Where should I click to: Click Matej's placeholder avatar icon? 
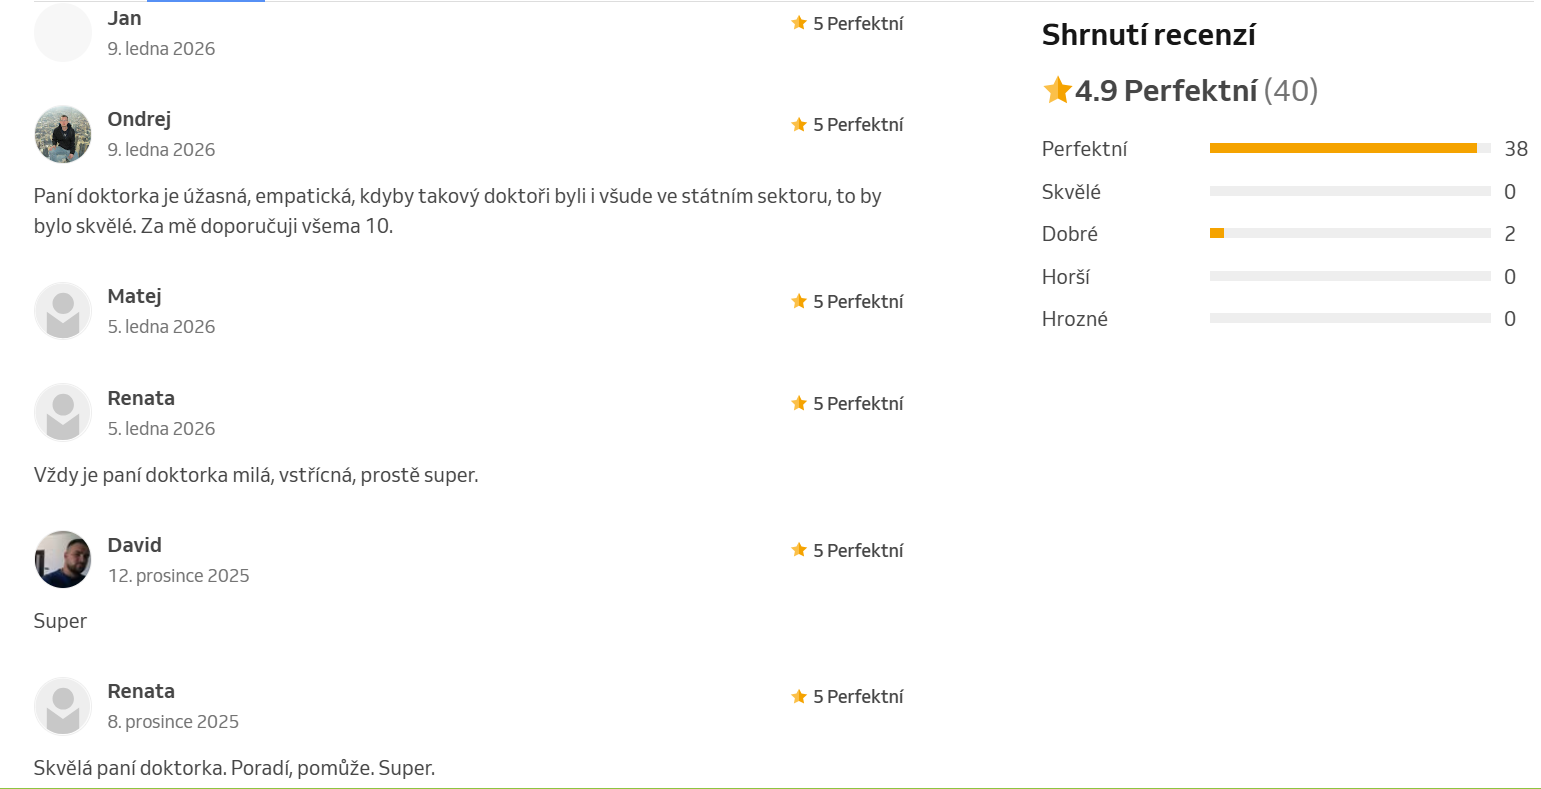[x=63, y=311]
